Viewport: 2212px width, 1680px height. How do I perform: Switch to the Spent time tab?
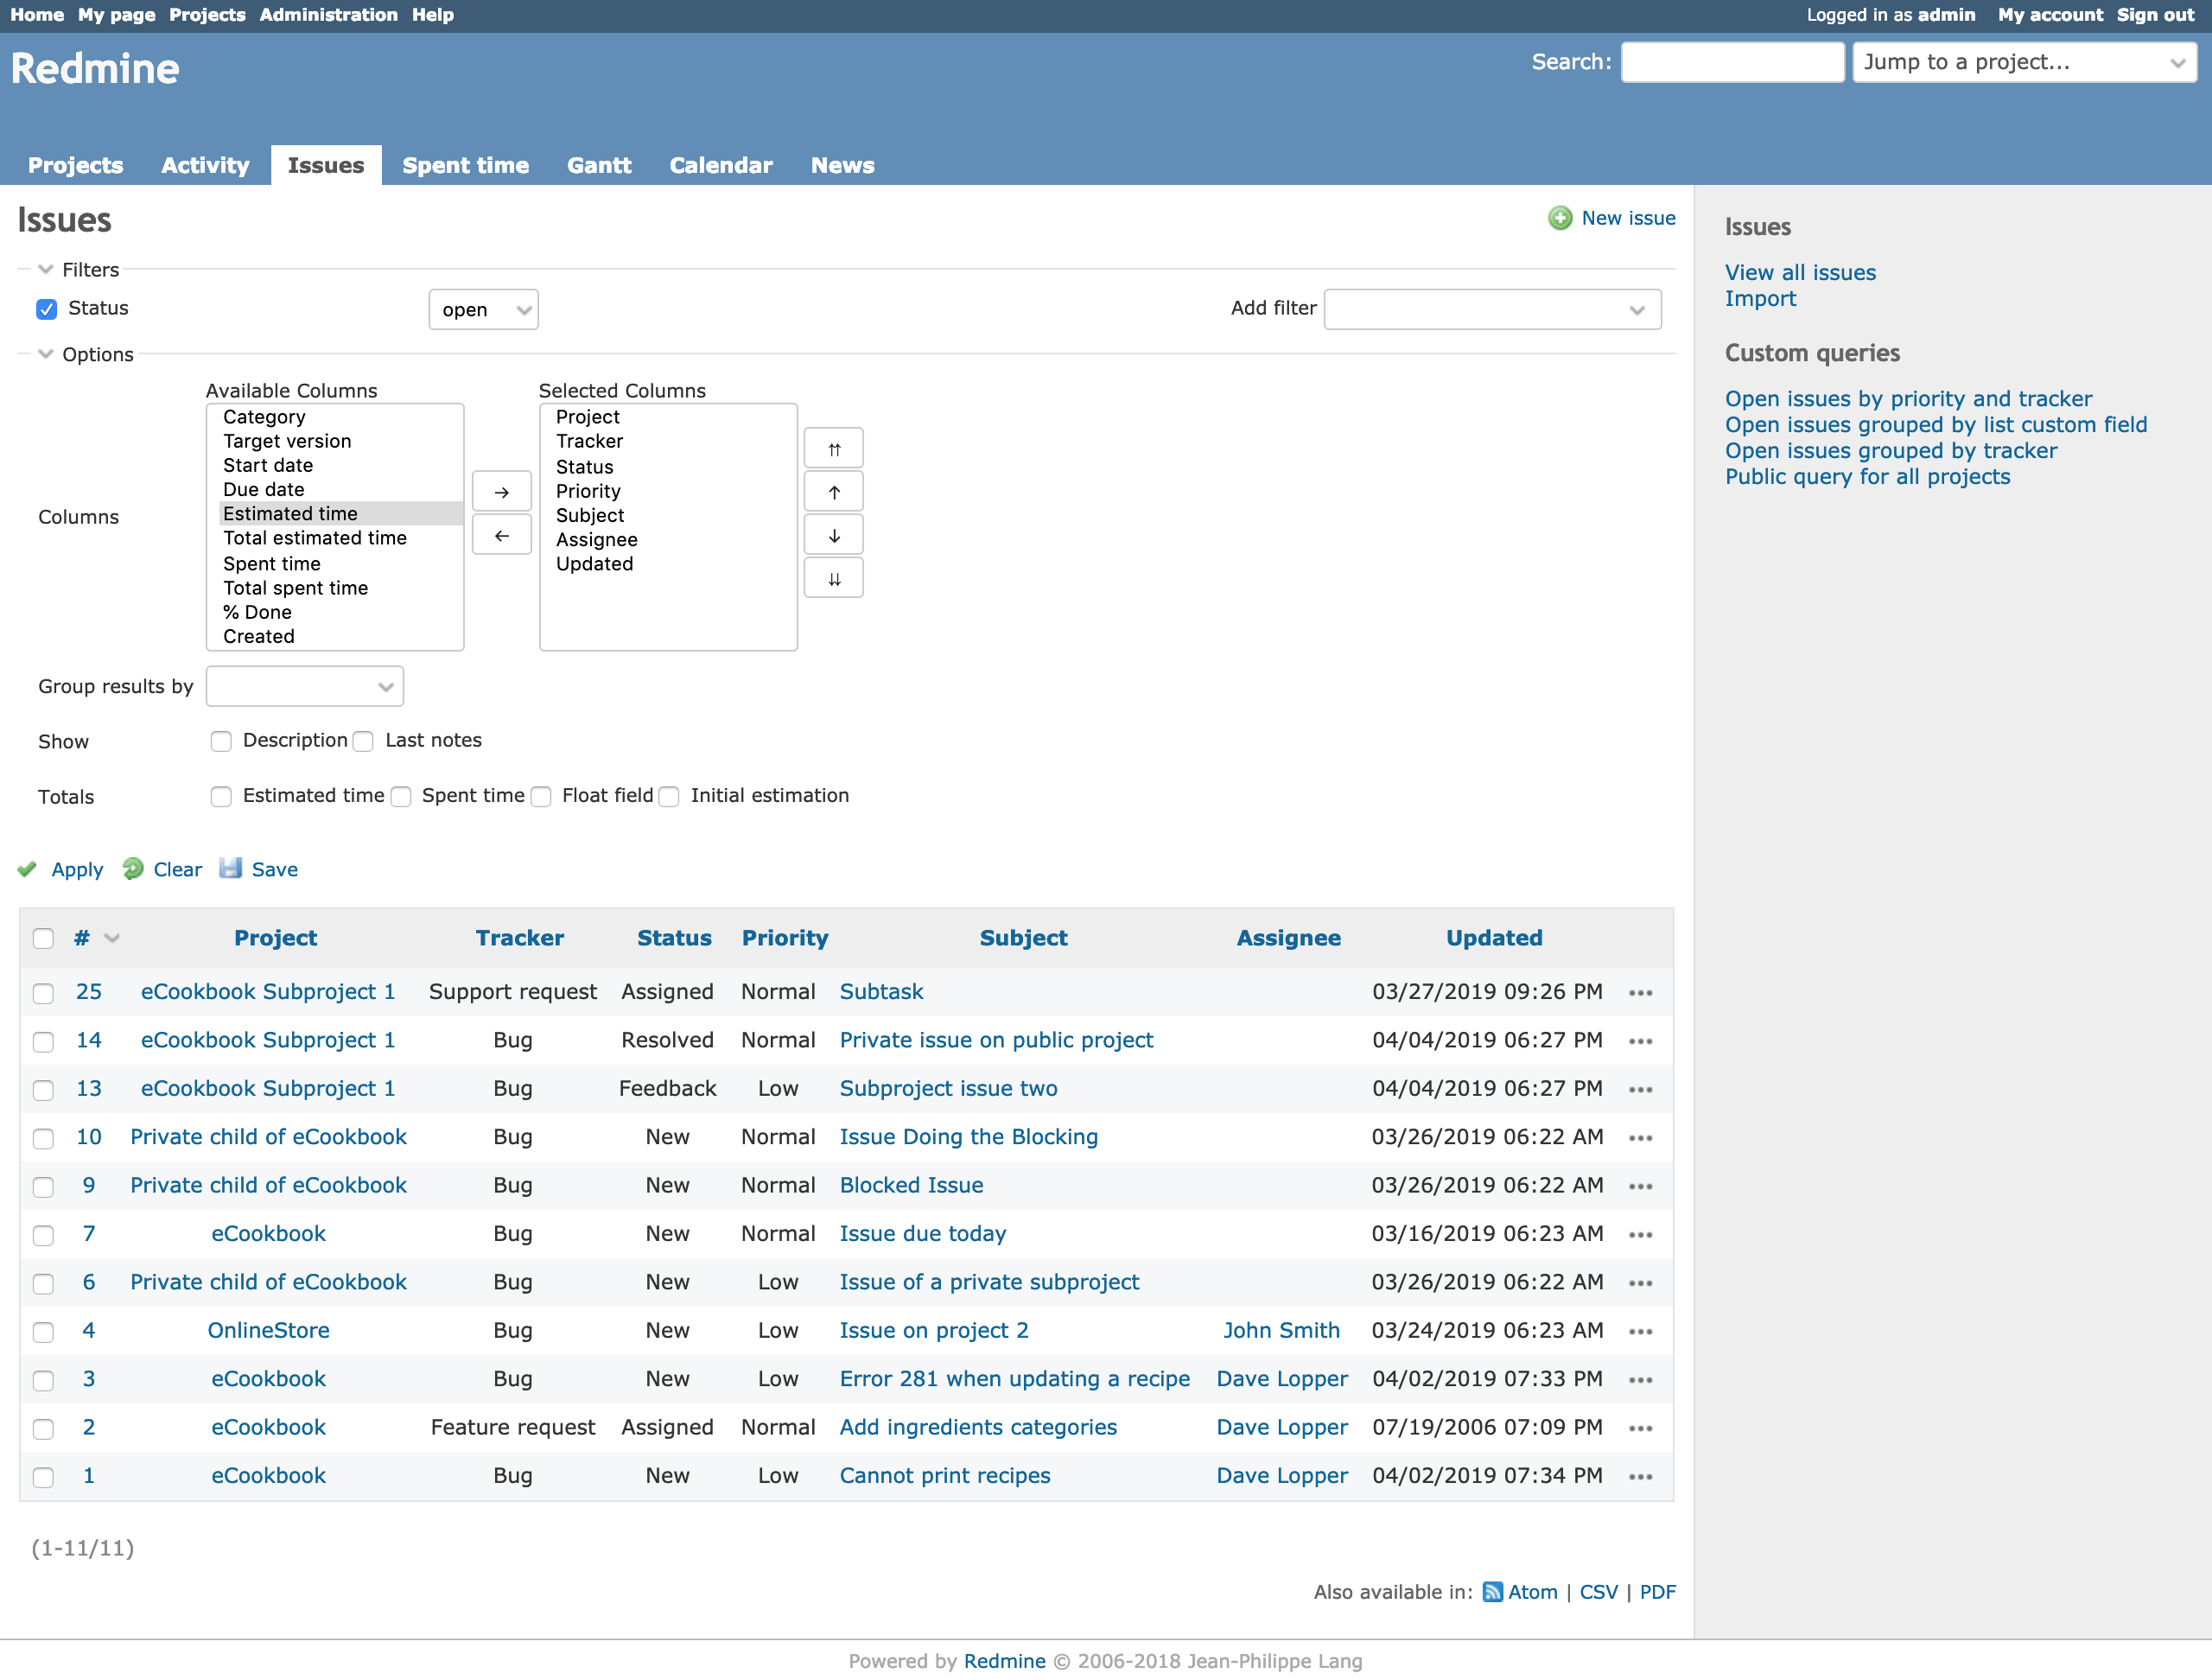pos(465,165)
